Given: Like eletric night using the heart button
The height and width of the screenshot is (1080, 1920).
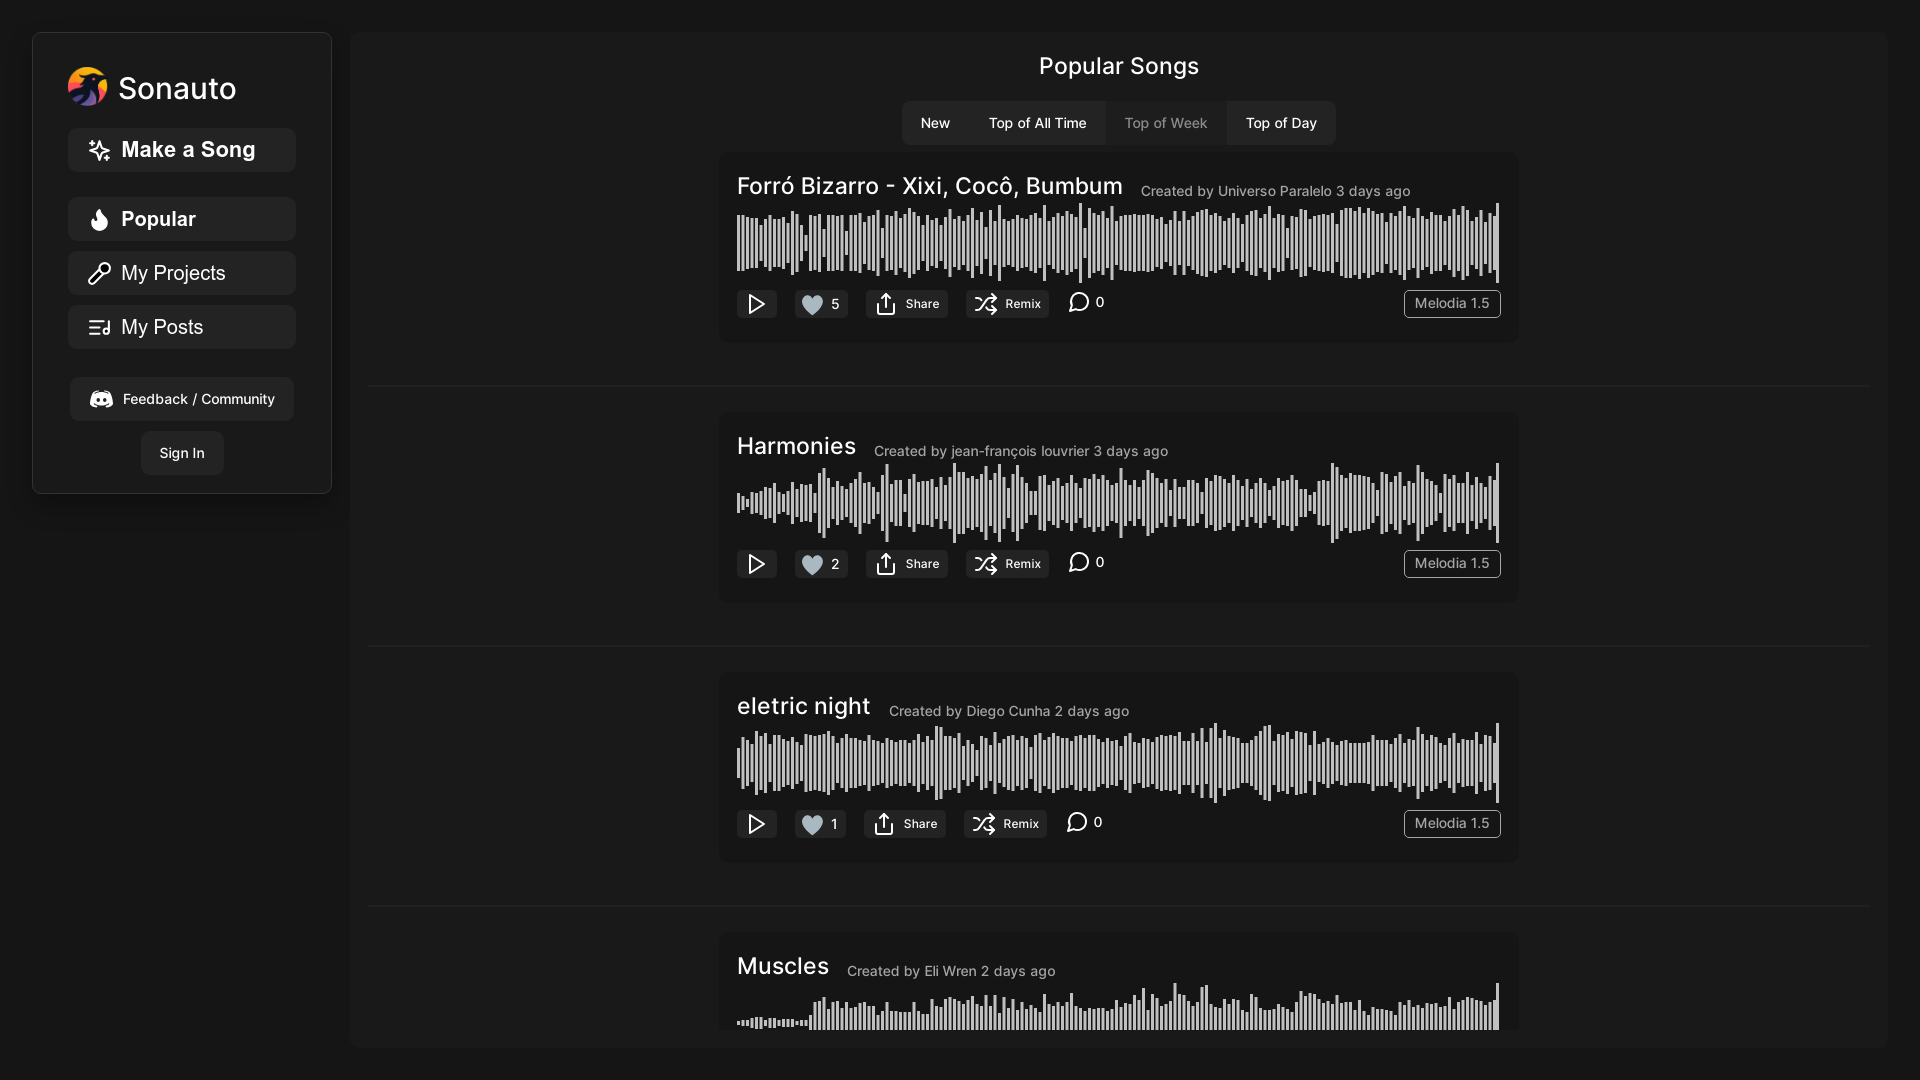Looking at the screenshot, I should (x=813, y=824).
